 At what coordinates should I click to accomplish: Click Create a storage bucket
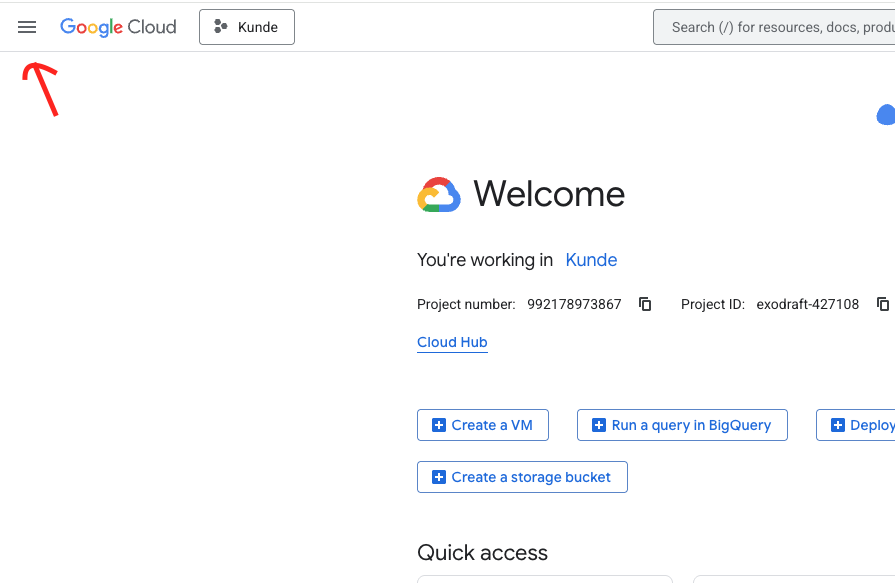522,477
